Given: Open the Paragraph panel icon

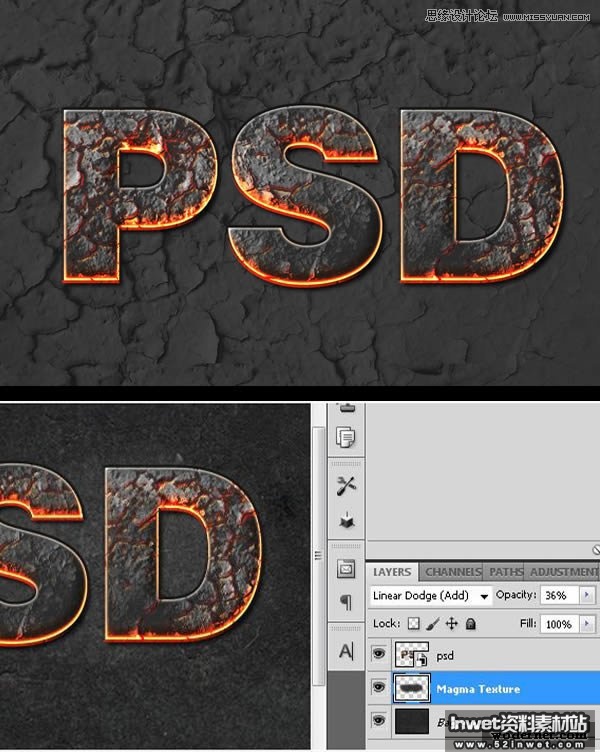Looking at the screenshot, I should pos(346,601).
